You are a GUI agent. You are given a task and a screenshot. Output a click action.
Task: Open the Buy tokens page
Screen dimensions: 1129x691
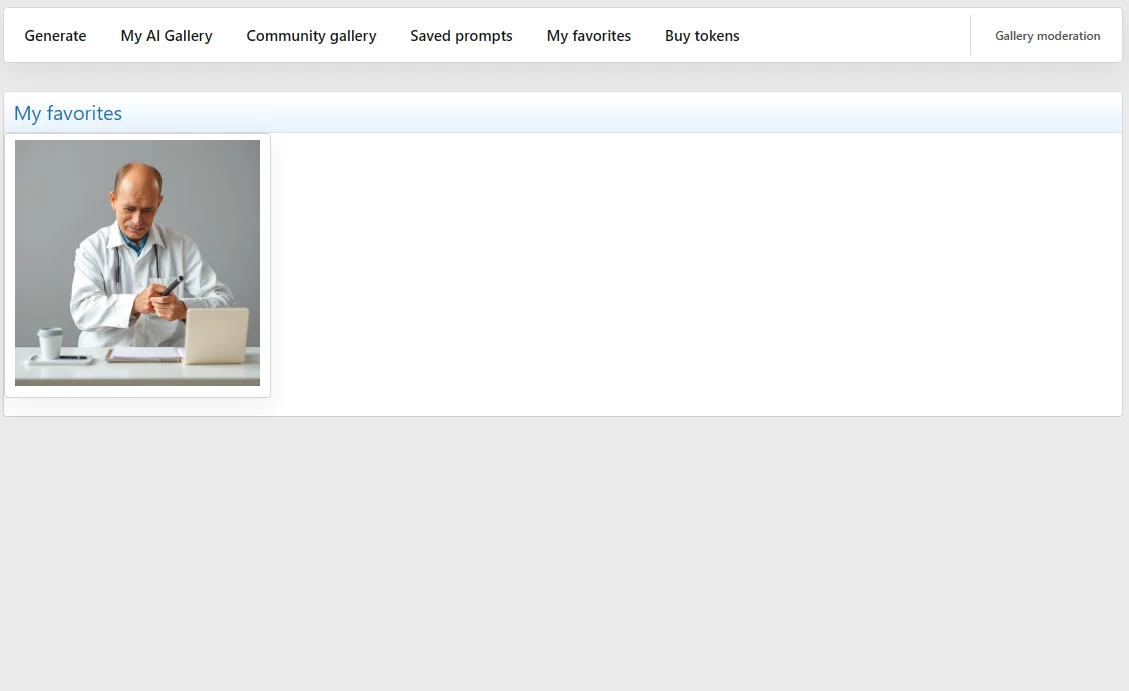702,36
